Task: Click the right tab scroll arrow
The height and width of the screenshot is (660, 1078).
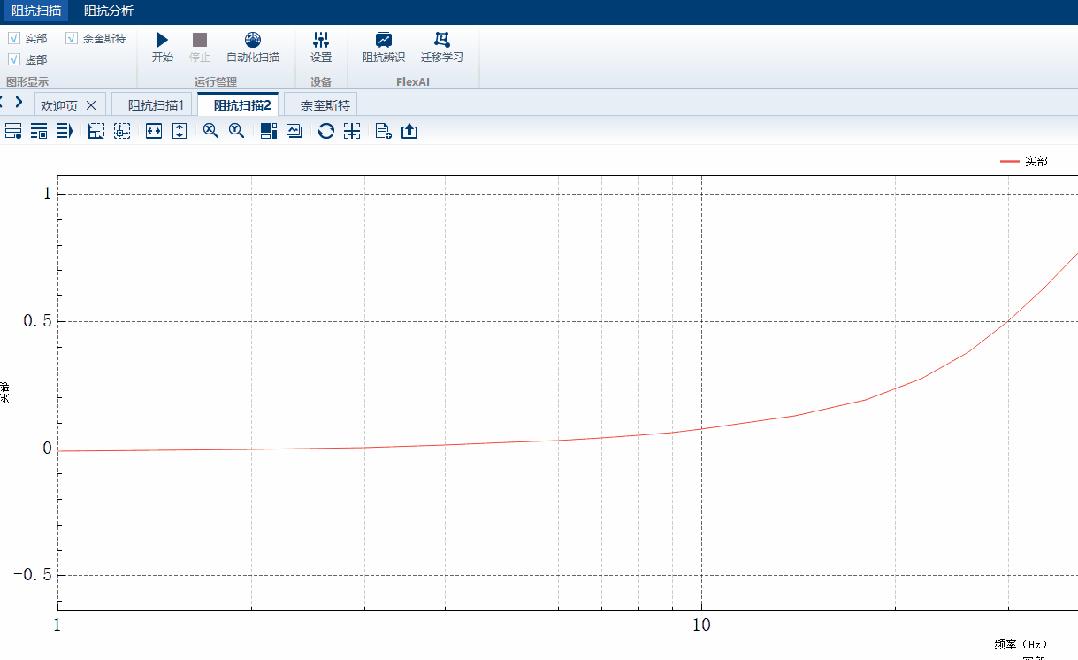Action: (x=22, y=103)
